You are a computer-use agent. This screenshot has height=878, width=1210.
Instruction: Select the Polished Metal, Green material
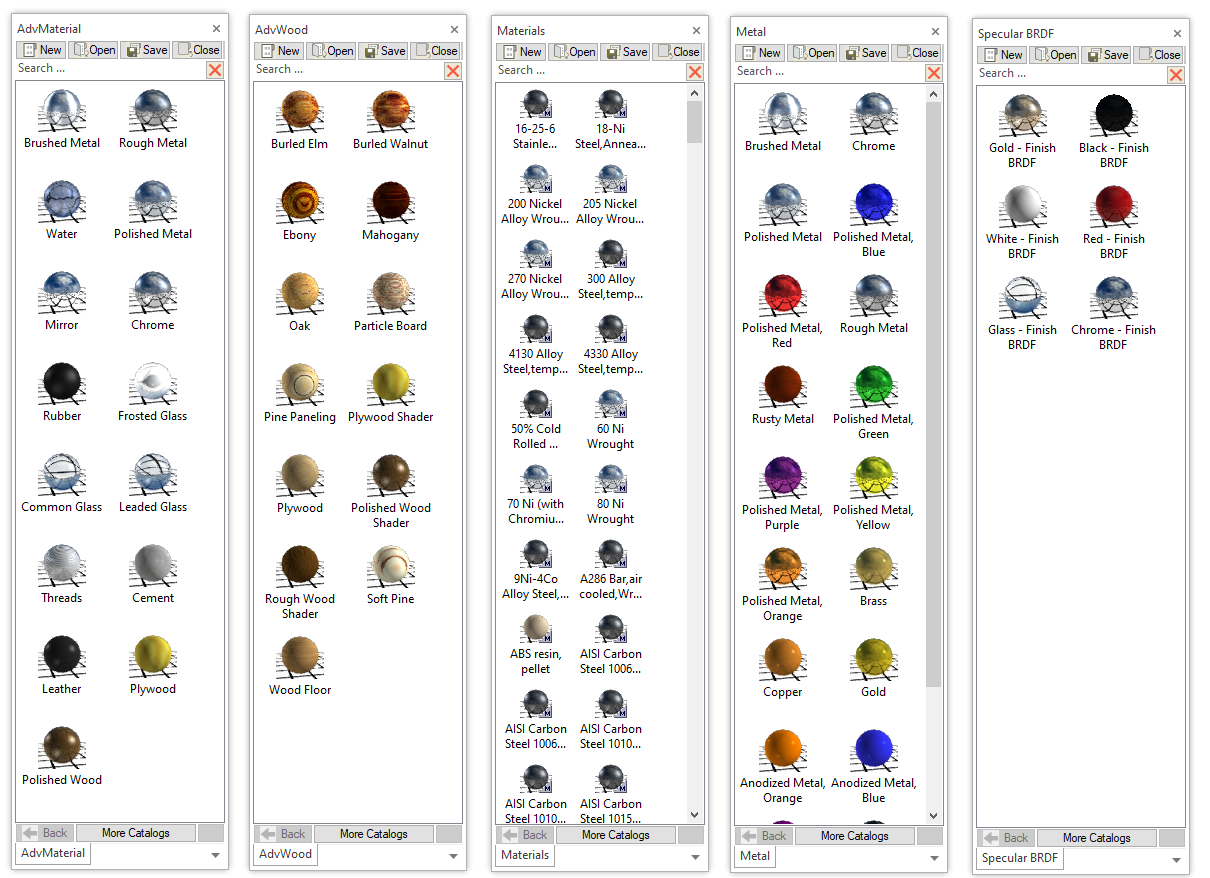874,402
